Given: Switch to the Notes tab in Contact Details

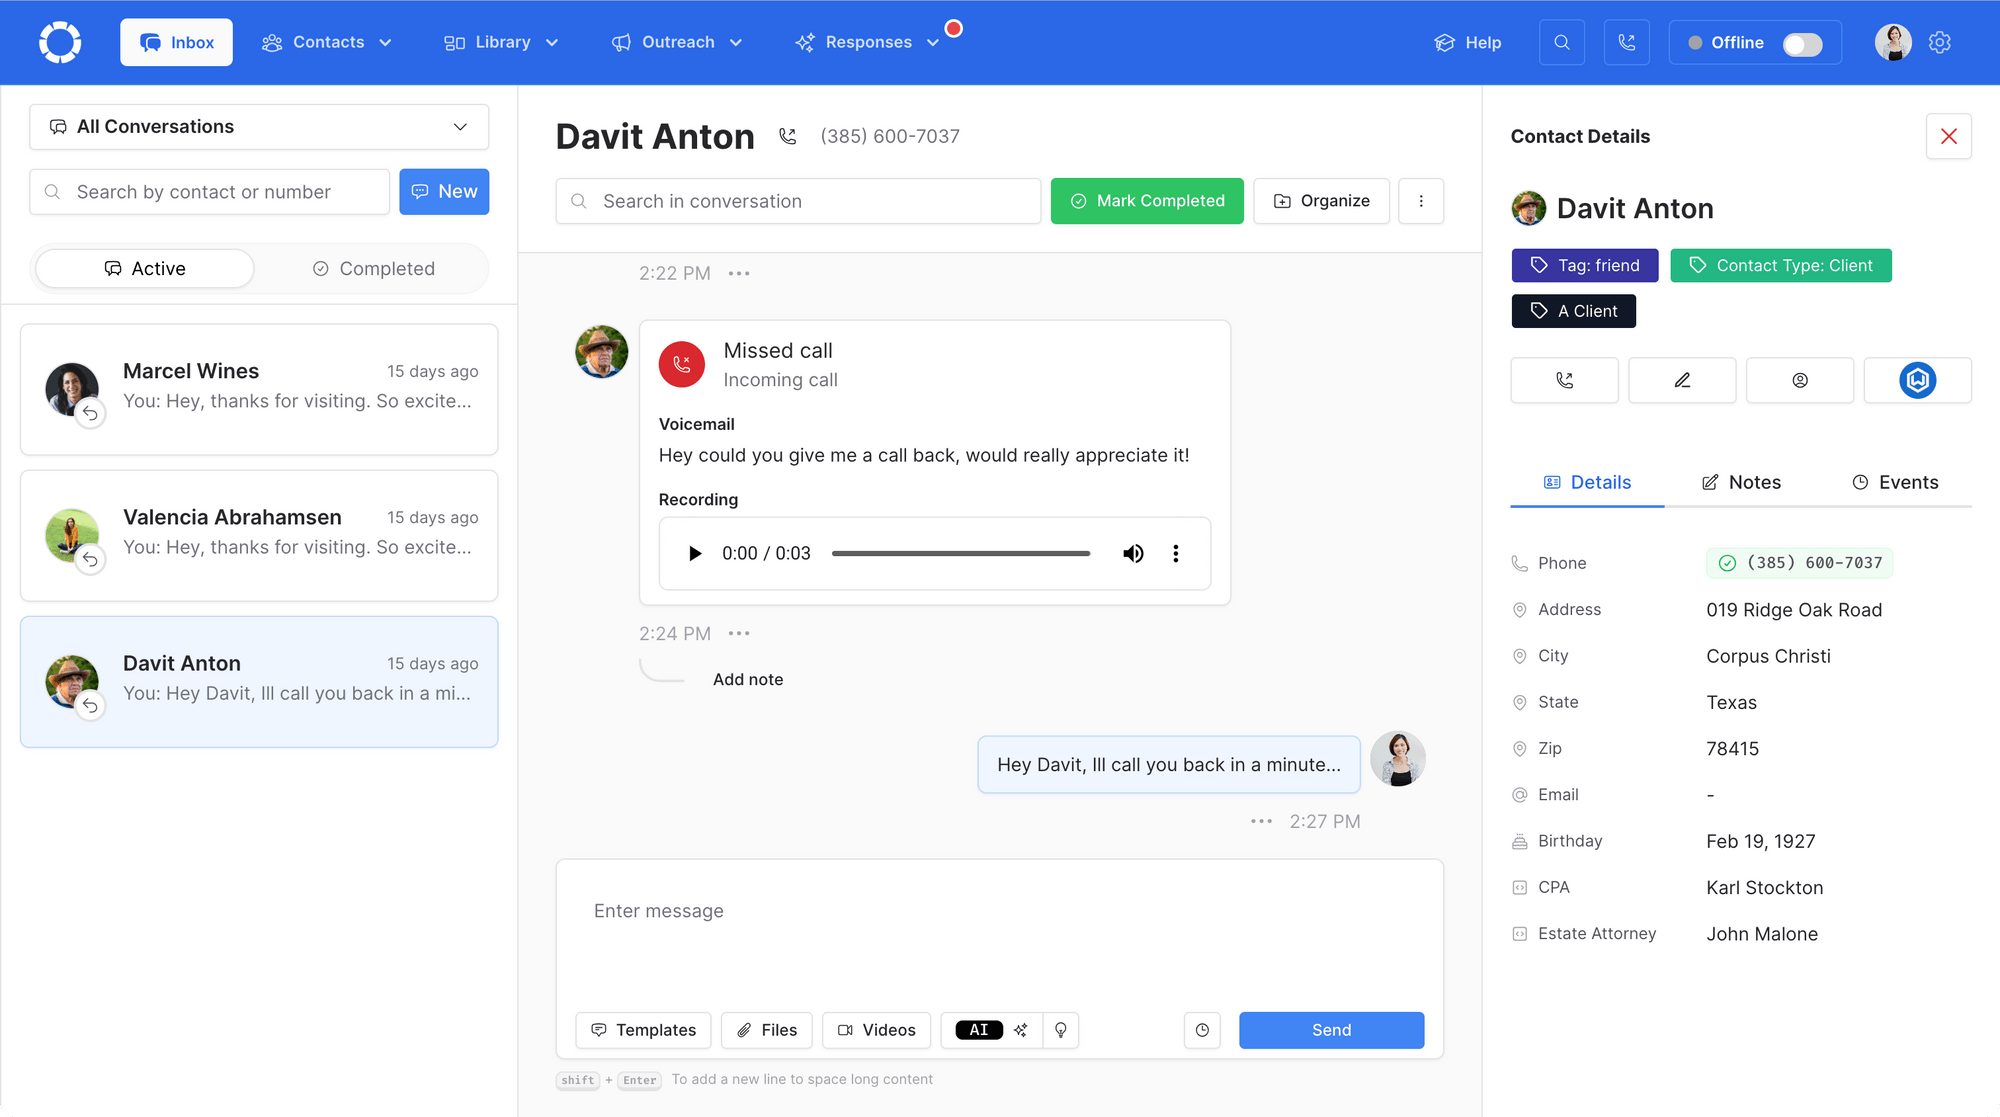Looking at the screenshot, I should [1741, 482].
